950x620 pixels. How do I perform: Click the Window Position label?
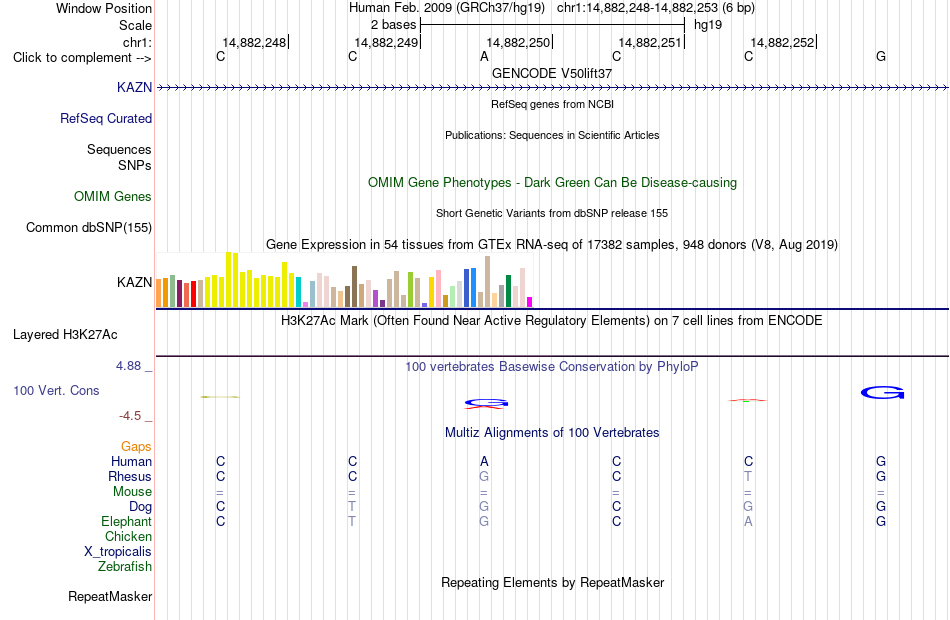[x=104, y=8]
